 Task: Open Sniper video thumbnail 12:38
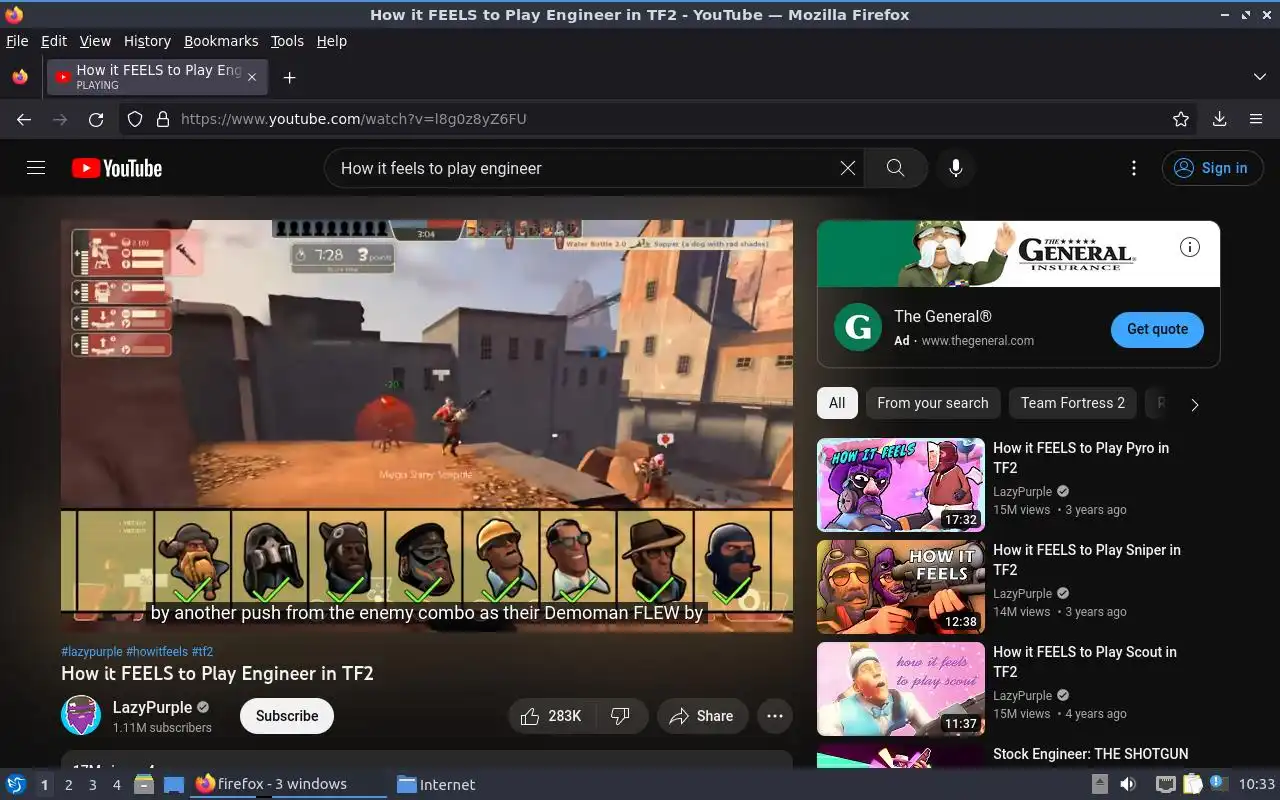click(901, 587)
